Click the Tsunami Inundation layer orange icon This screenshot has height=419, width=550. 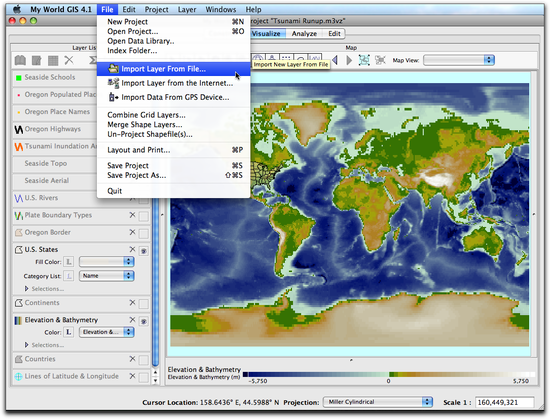coord(19,147)
